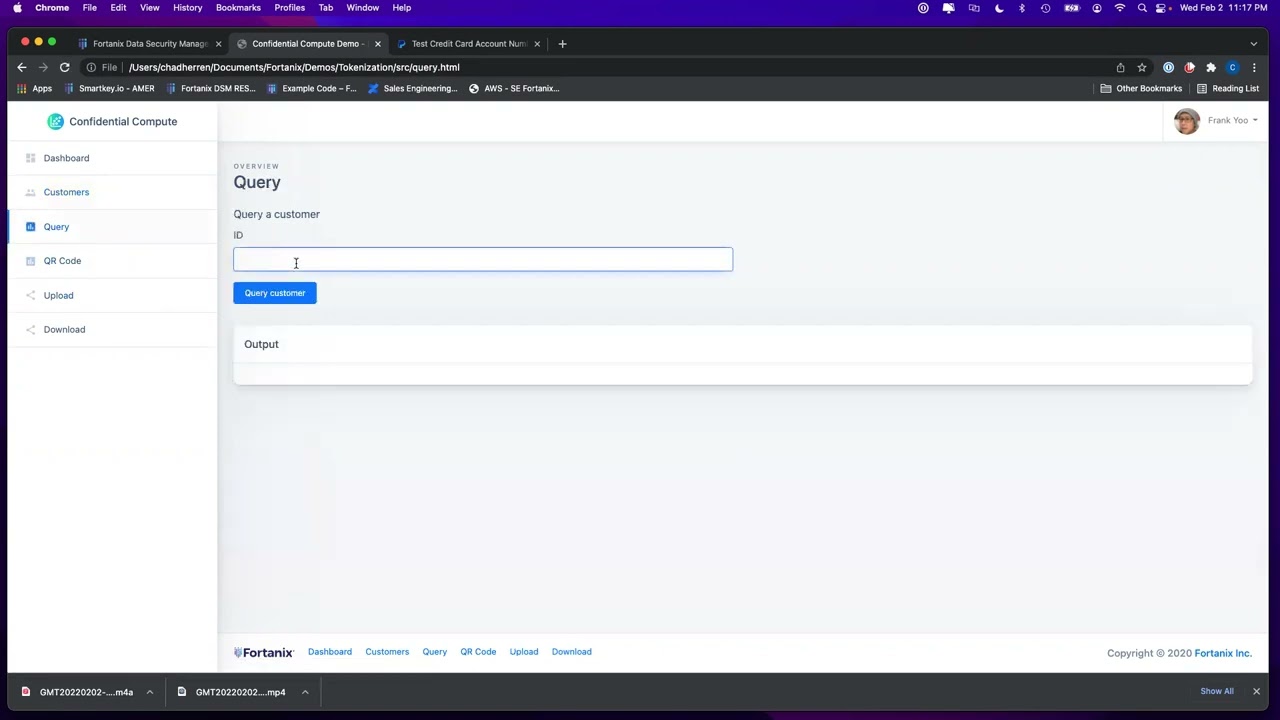Open the Bluetooth menu bar icon
The image size is (1280, 720).
(x=1021, y=8)
